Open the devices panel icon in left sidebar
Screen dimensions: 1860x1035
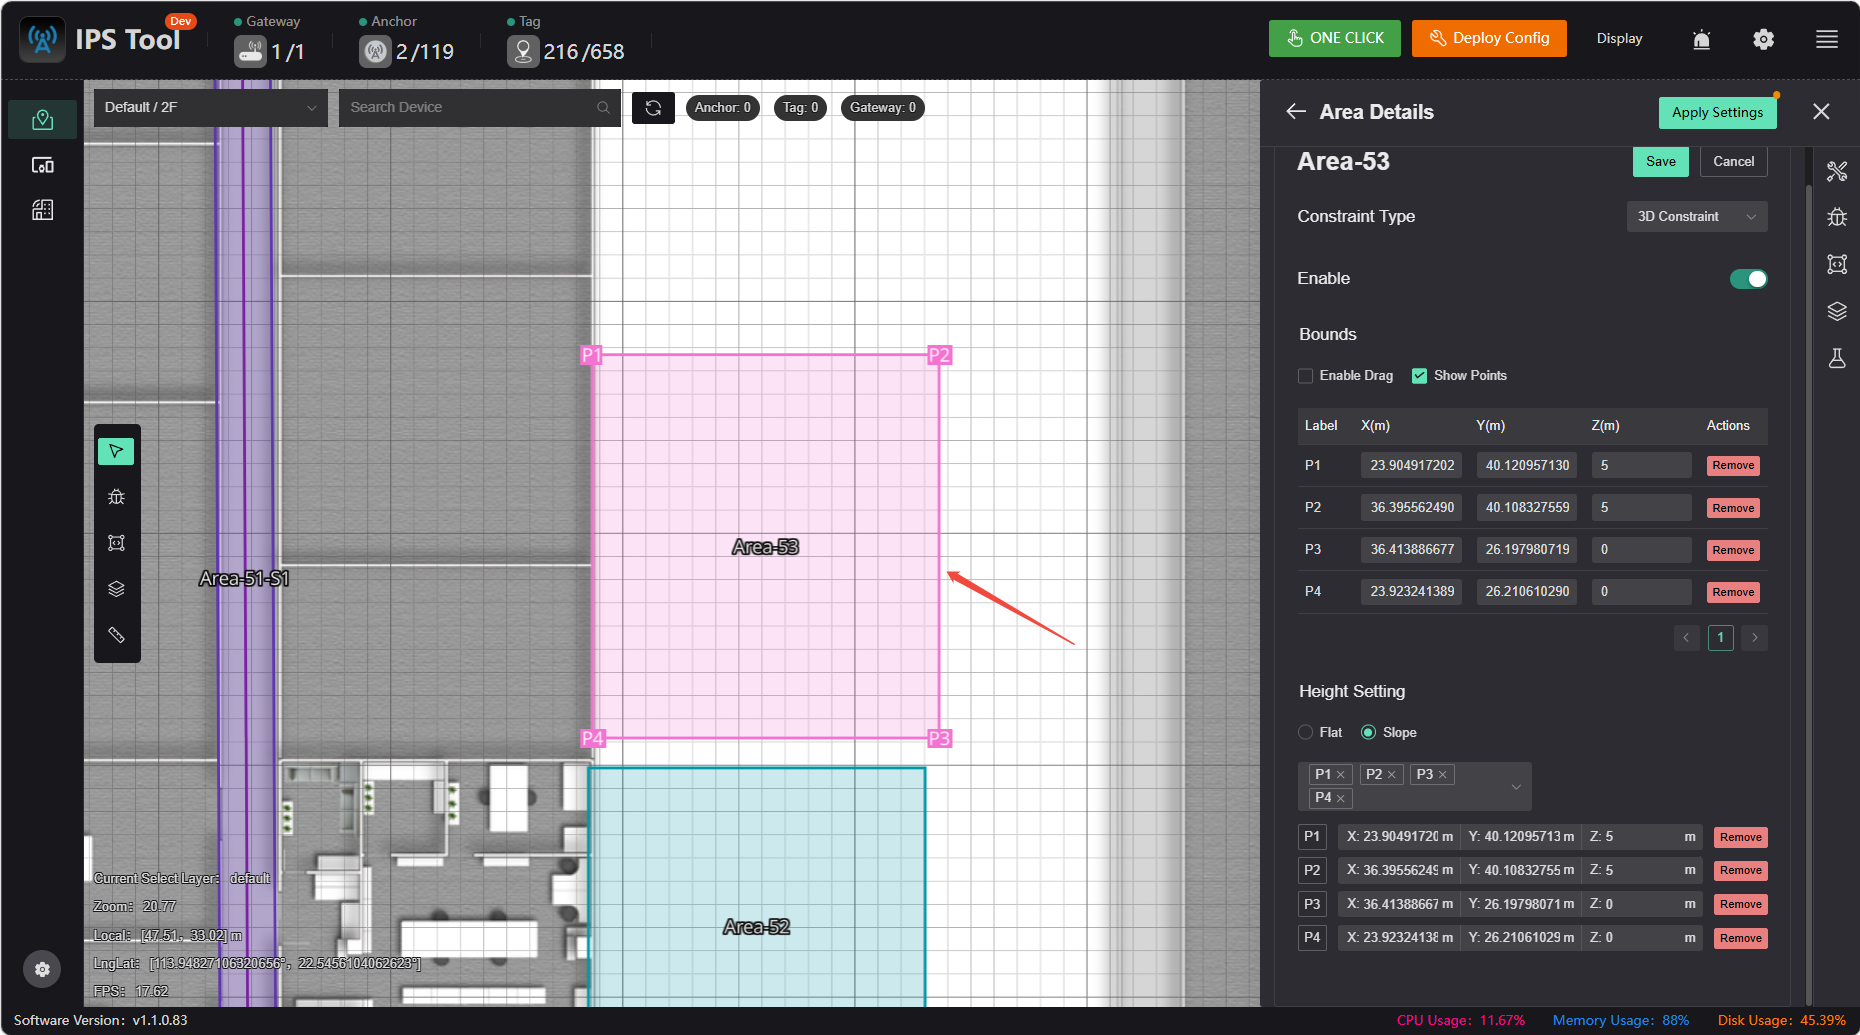(42, 165)
